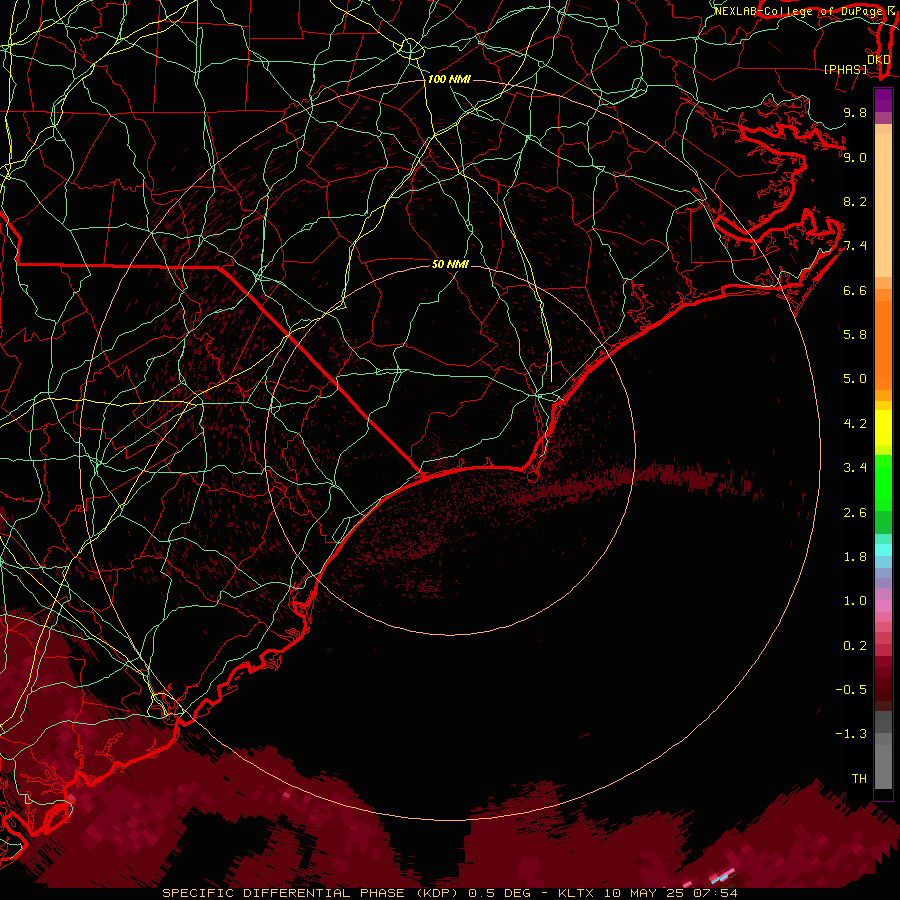Click the -1.3 value on the color scale
The width and height of the screenshot is (900, 900).
[851, 734]
